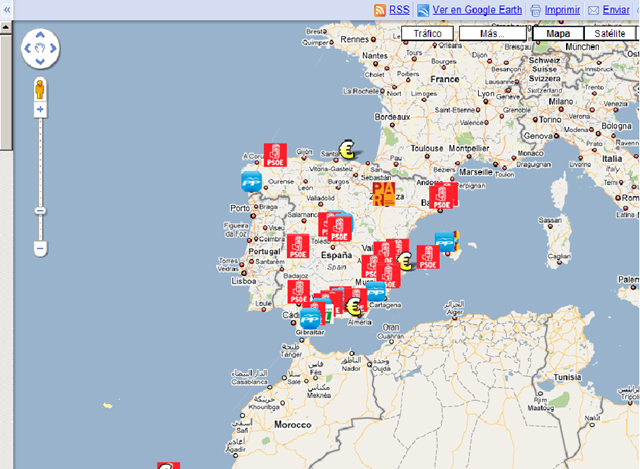Click the scrollbar up arrow
This screenshot has height=469, width=640.
pyautogui.click(x=6, y=27)
